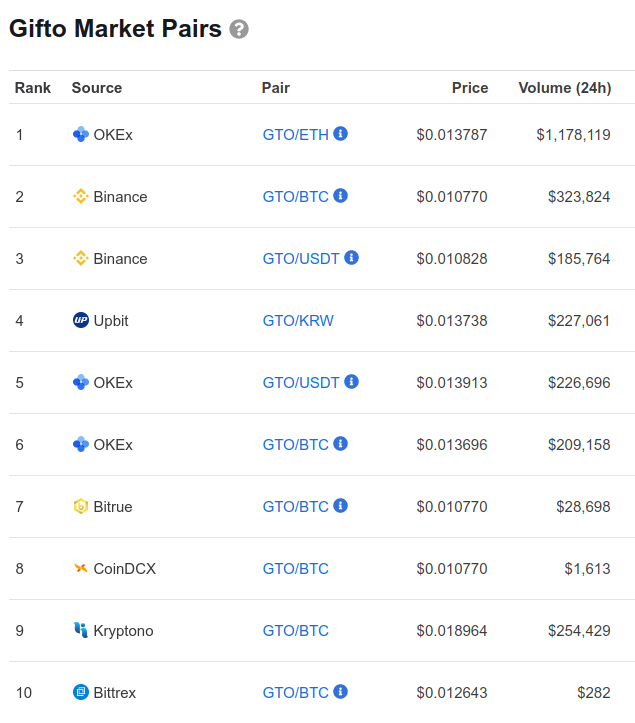Screen dimensions: 635x723
Task: Open the OKEx GTO/BTC pair link
Action: click(x=296, y=444)
